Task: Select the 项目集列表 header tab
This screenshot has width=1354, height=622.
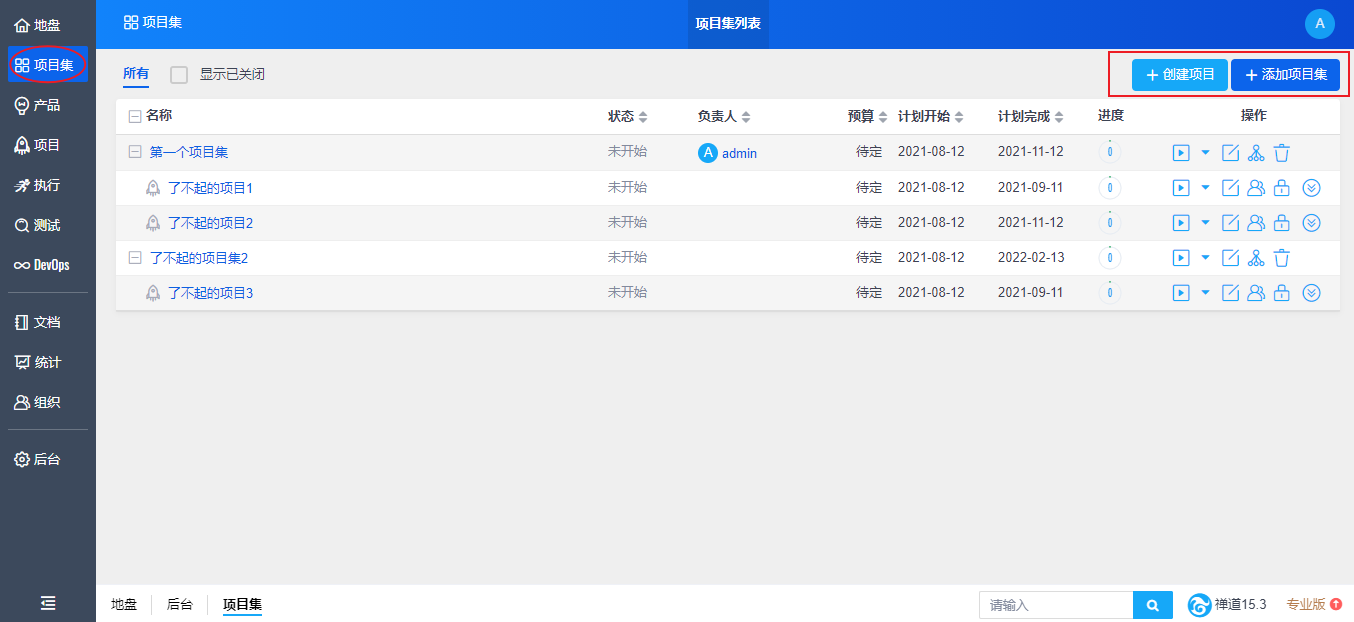Action: (x=728, y=24)
